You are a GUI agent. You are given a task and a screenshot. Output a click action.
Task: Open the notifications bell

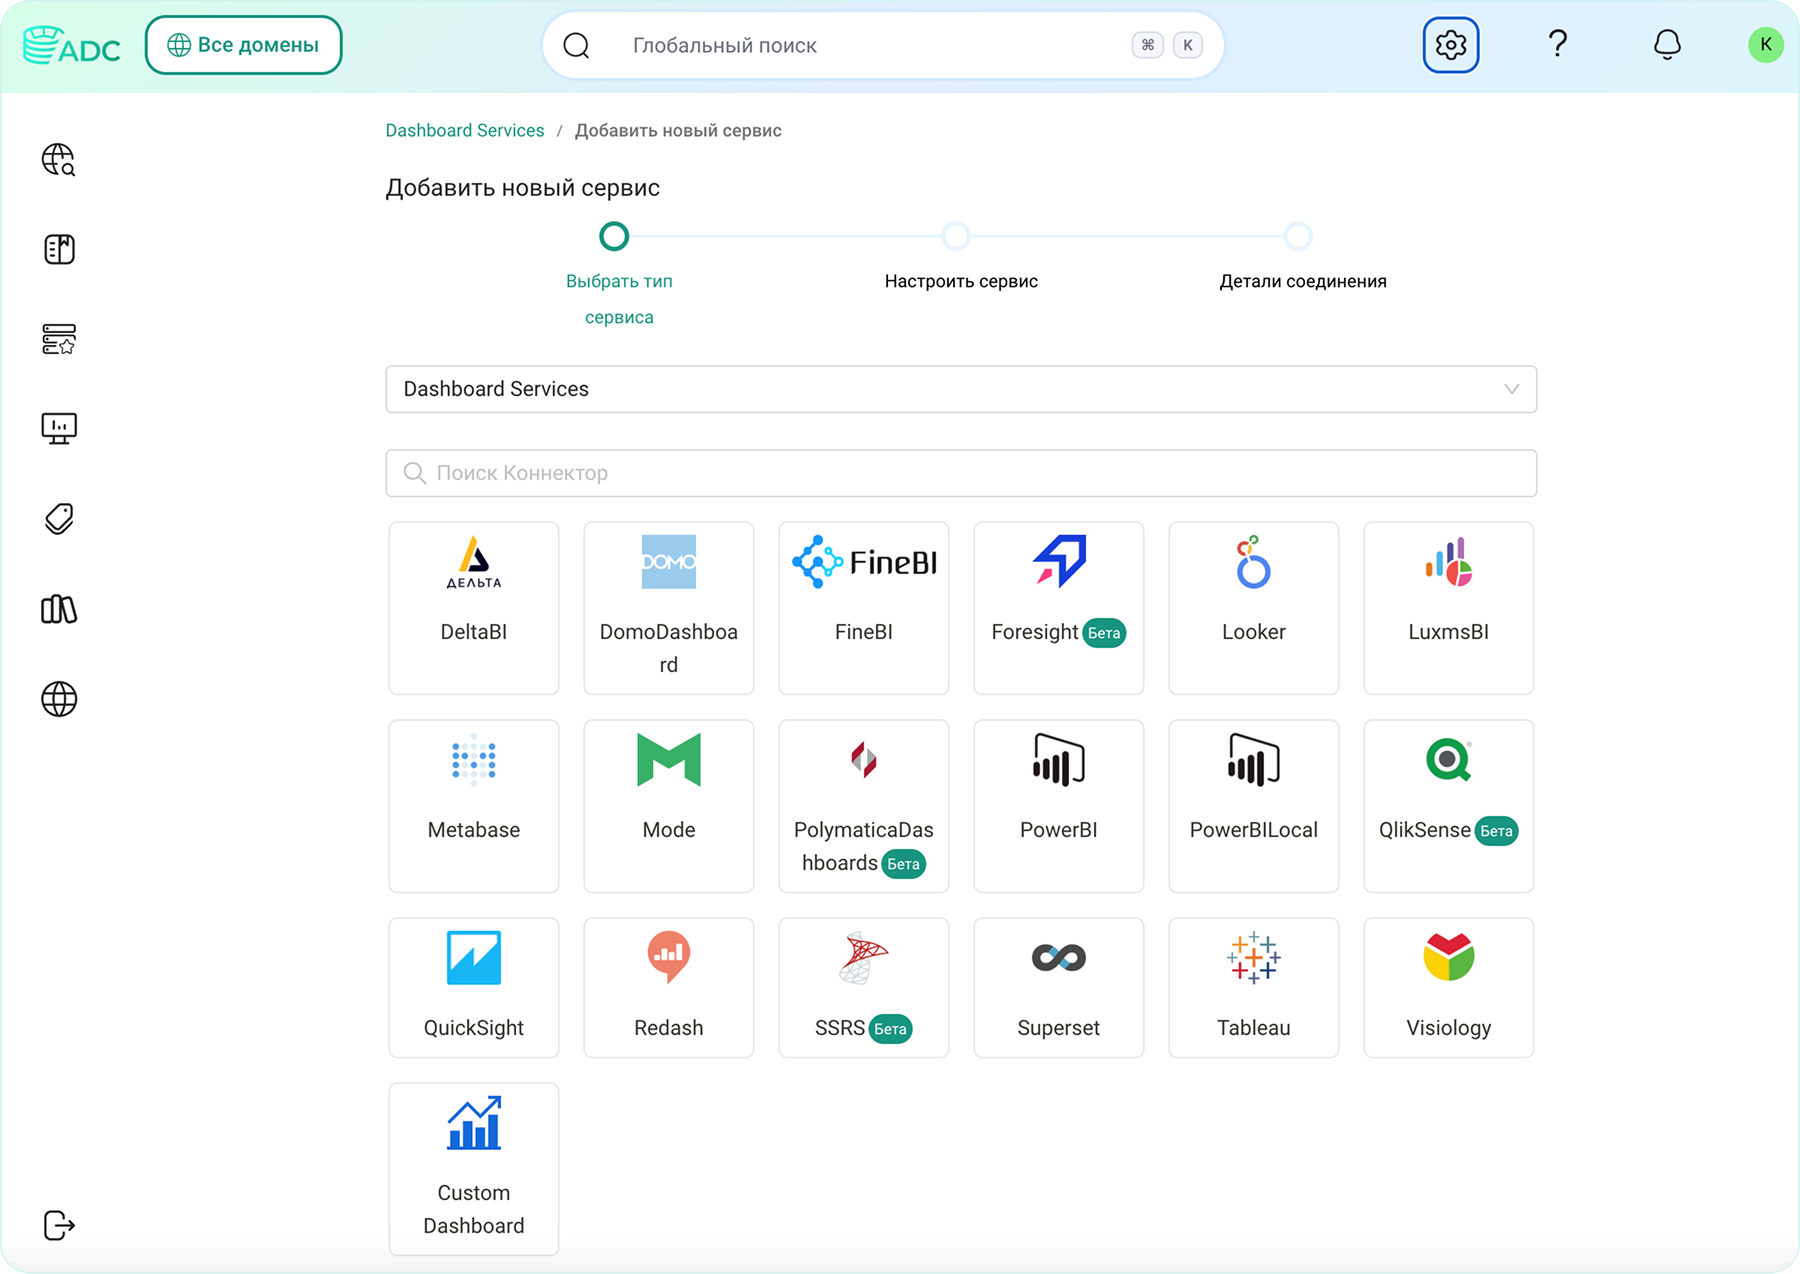click(1666, 45)
